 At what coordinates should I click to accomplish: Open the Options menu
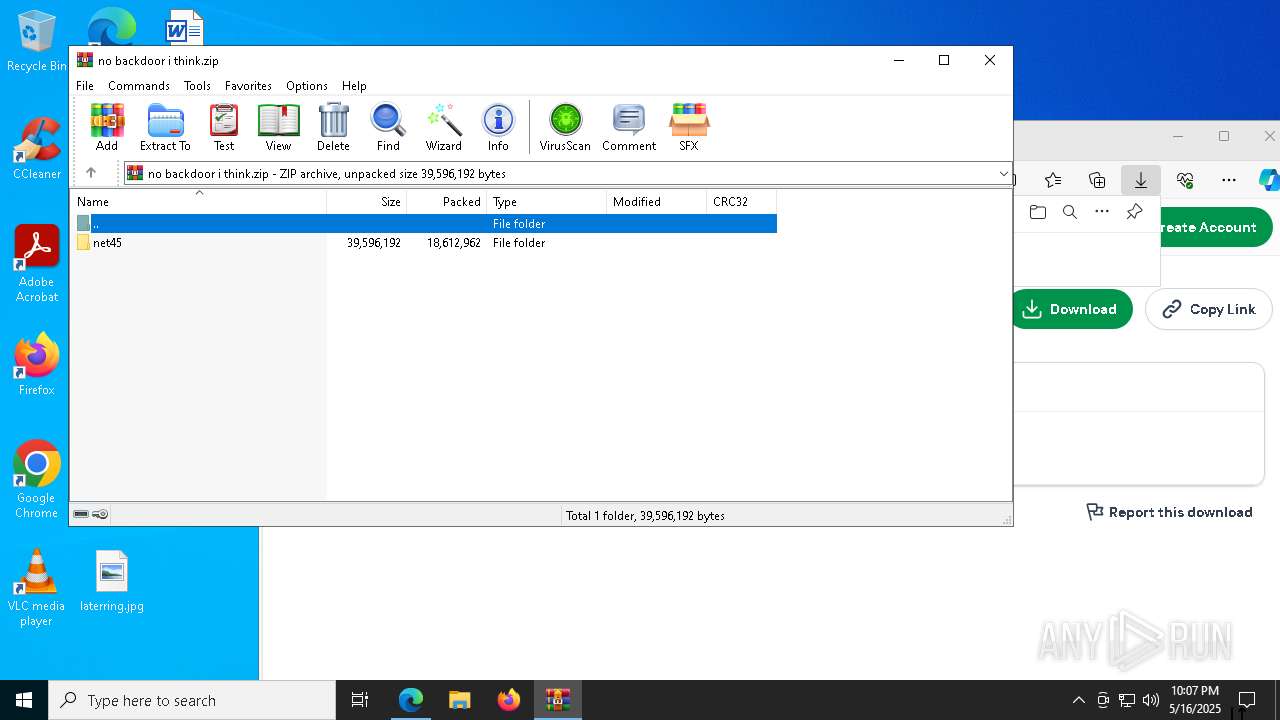click(306, 86)
